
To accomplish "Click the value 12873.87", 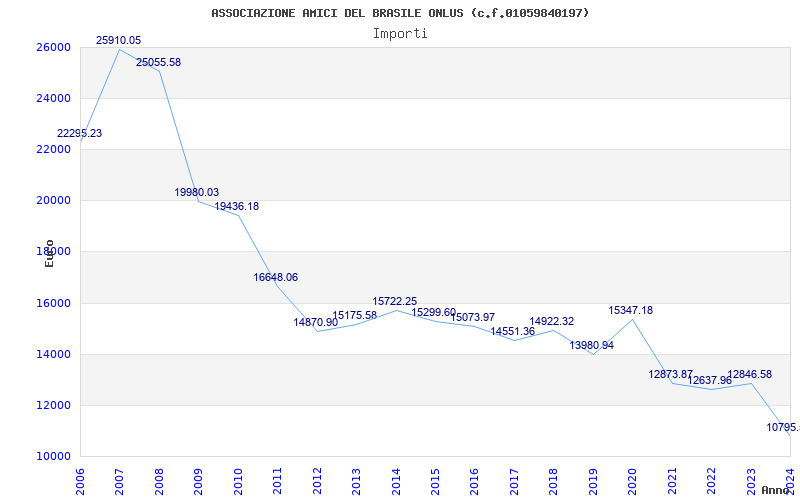I will coord(670,374).
